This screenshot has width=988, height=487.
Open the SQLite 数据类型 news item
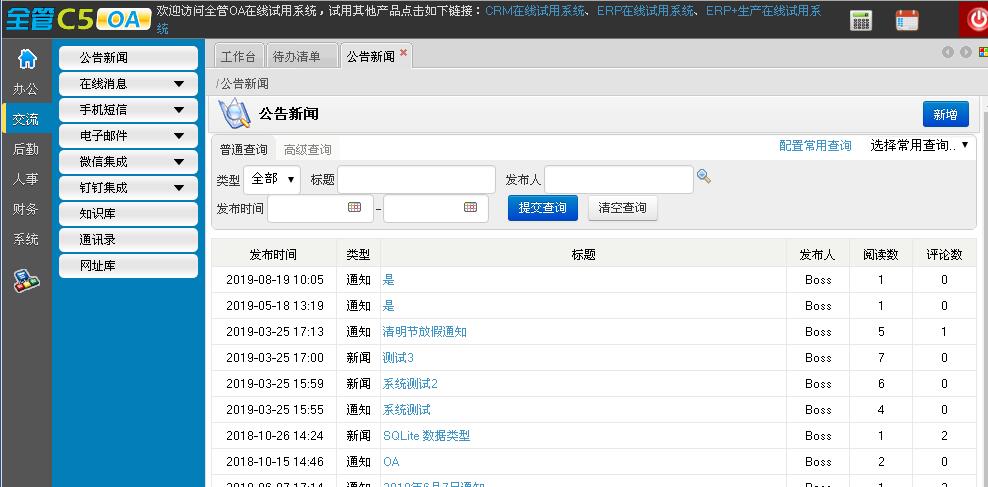(x=427, y=436)
